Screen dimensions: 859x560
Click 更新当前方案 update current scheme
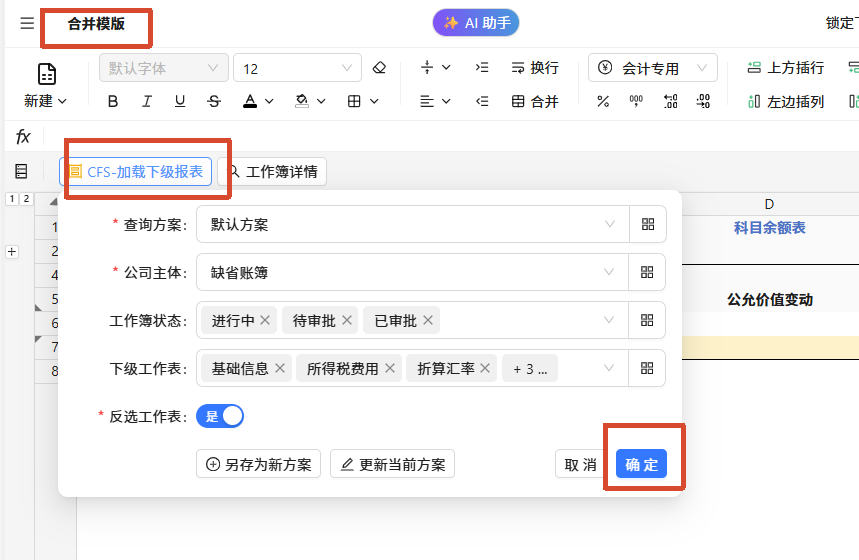point(392,464)
